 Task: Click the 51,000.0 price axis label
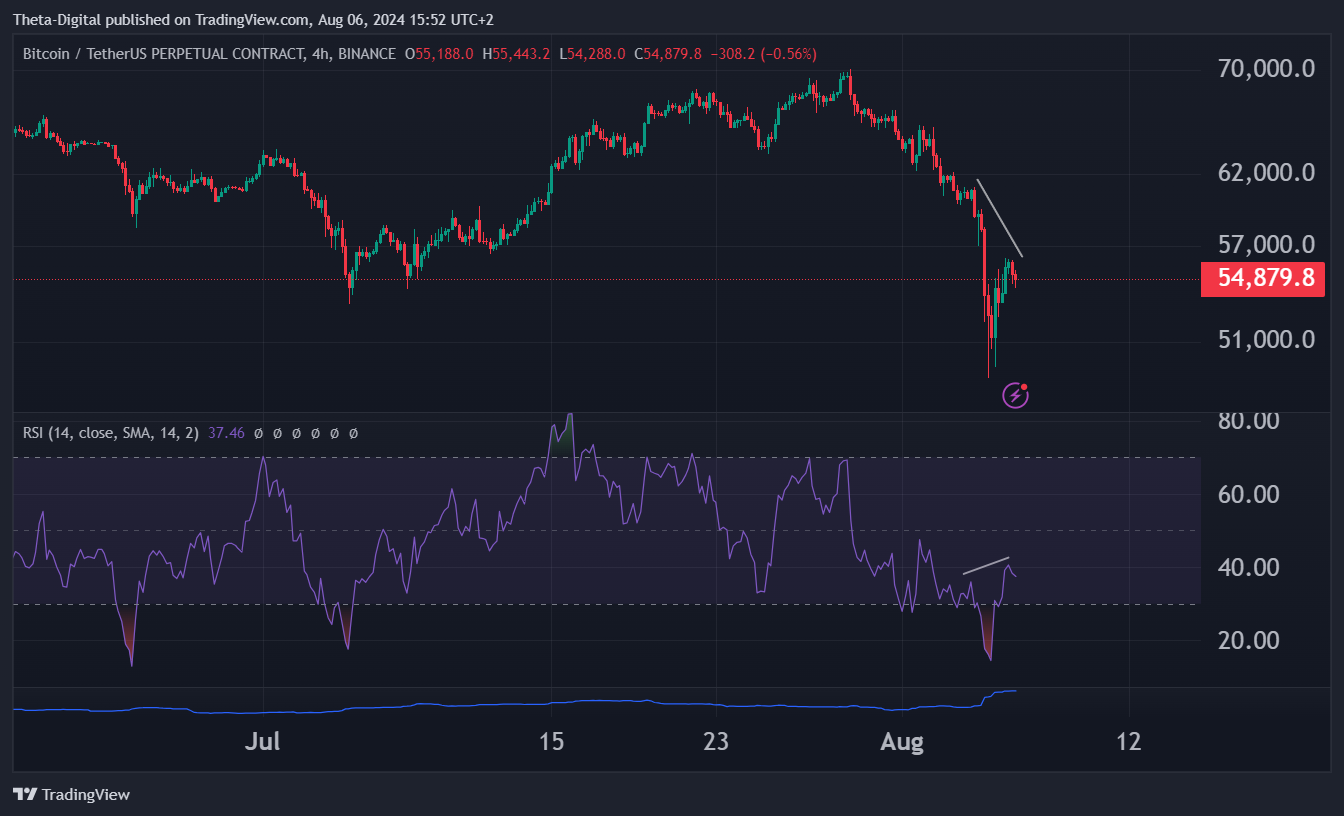coord(1266,339)
